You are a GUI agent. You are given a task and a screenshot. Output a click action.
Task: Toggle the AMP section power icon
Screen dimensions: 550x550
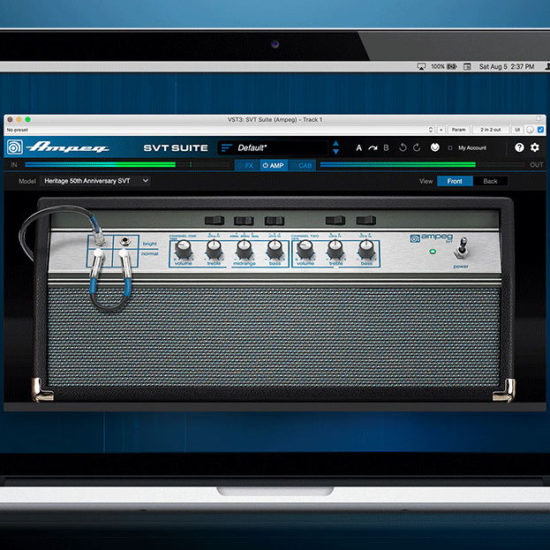(x=265, y=165)
